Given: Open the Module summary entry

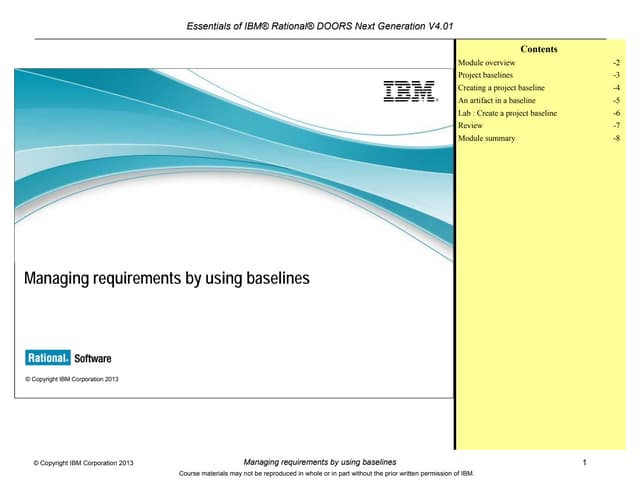Looking at the screenshot, I should point(486,138).
